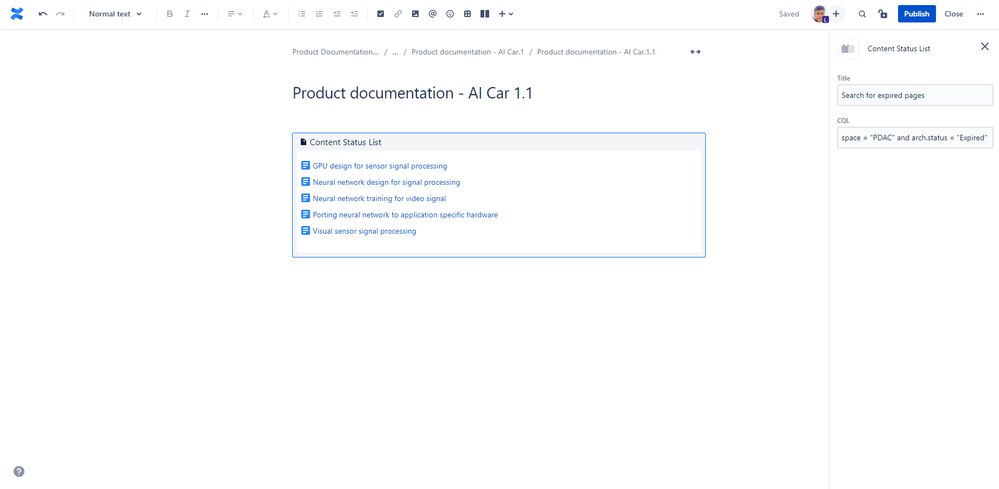Publish the page
The width and height of the screenshot is (999, 489).
point(917,14)
